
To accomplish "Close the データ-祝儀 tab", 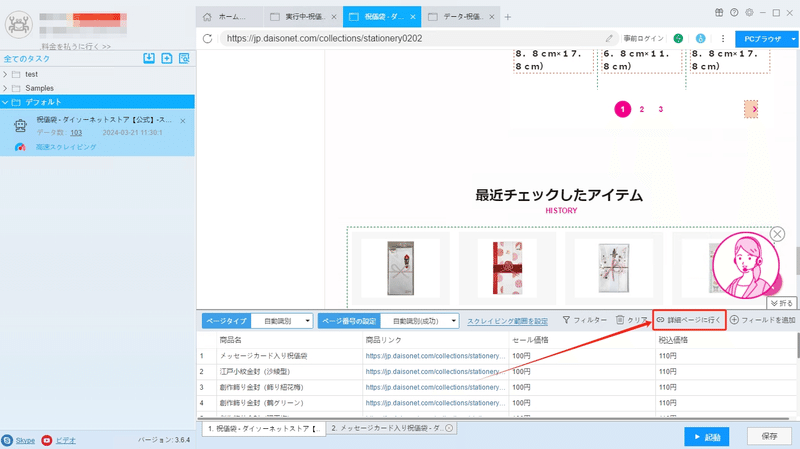I will pyautogui.click(x=491, y=17).
